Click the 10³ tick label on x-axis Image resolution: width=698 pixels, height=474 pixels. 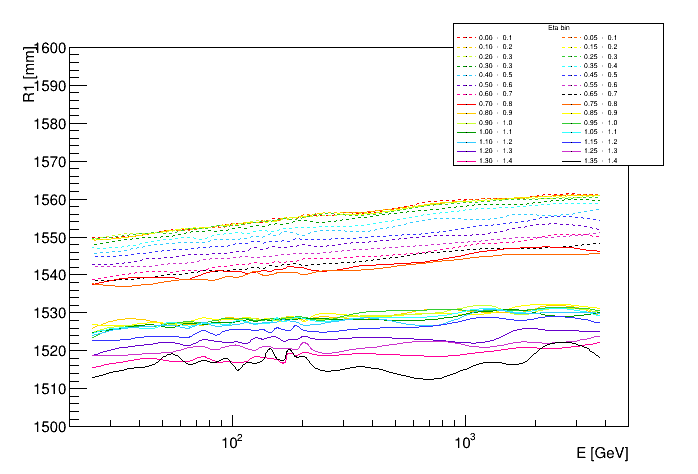[464, 440]
